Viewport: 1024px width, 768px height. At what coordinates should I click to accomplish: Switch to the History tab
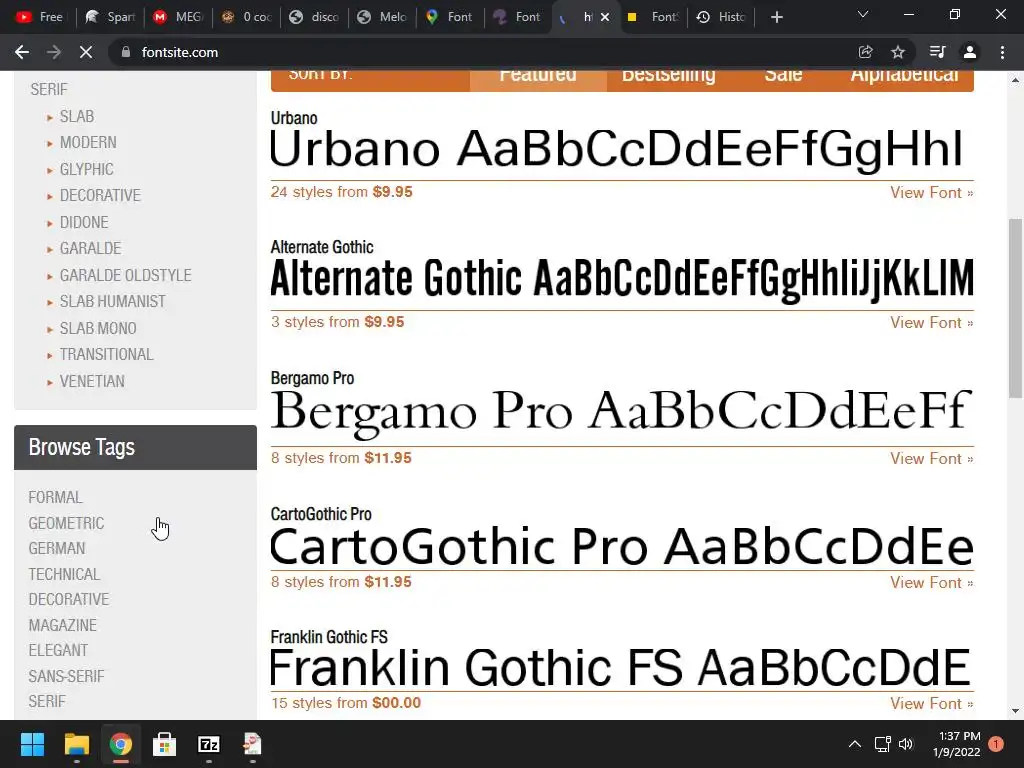click(x=721, y=18)
